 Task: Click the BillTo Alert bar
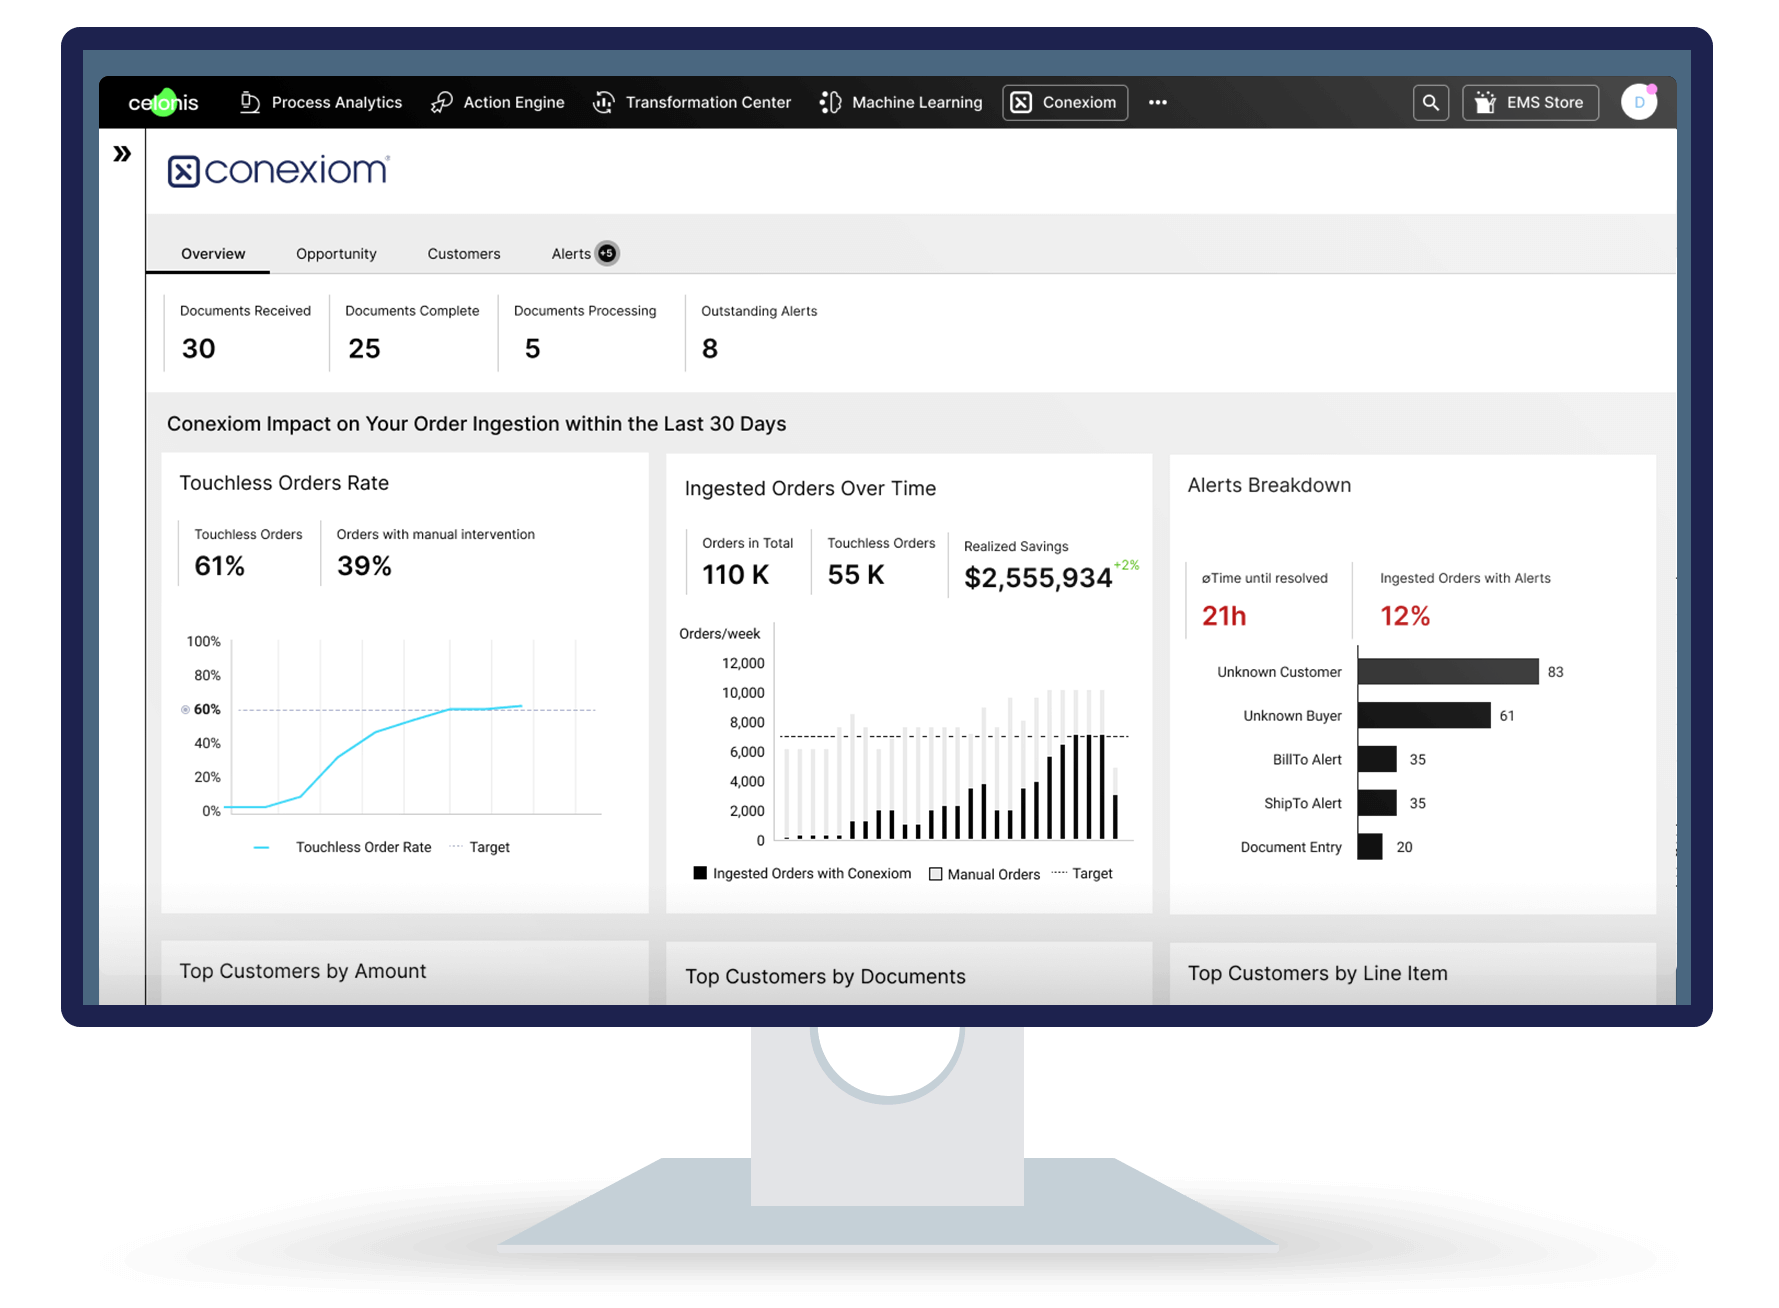(1377, 759)
